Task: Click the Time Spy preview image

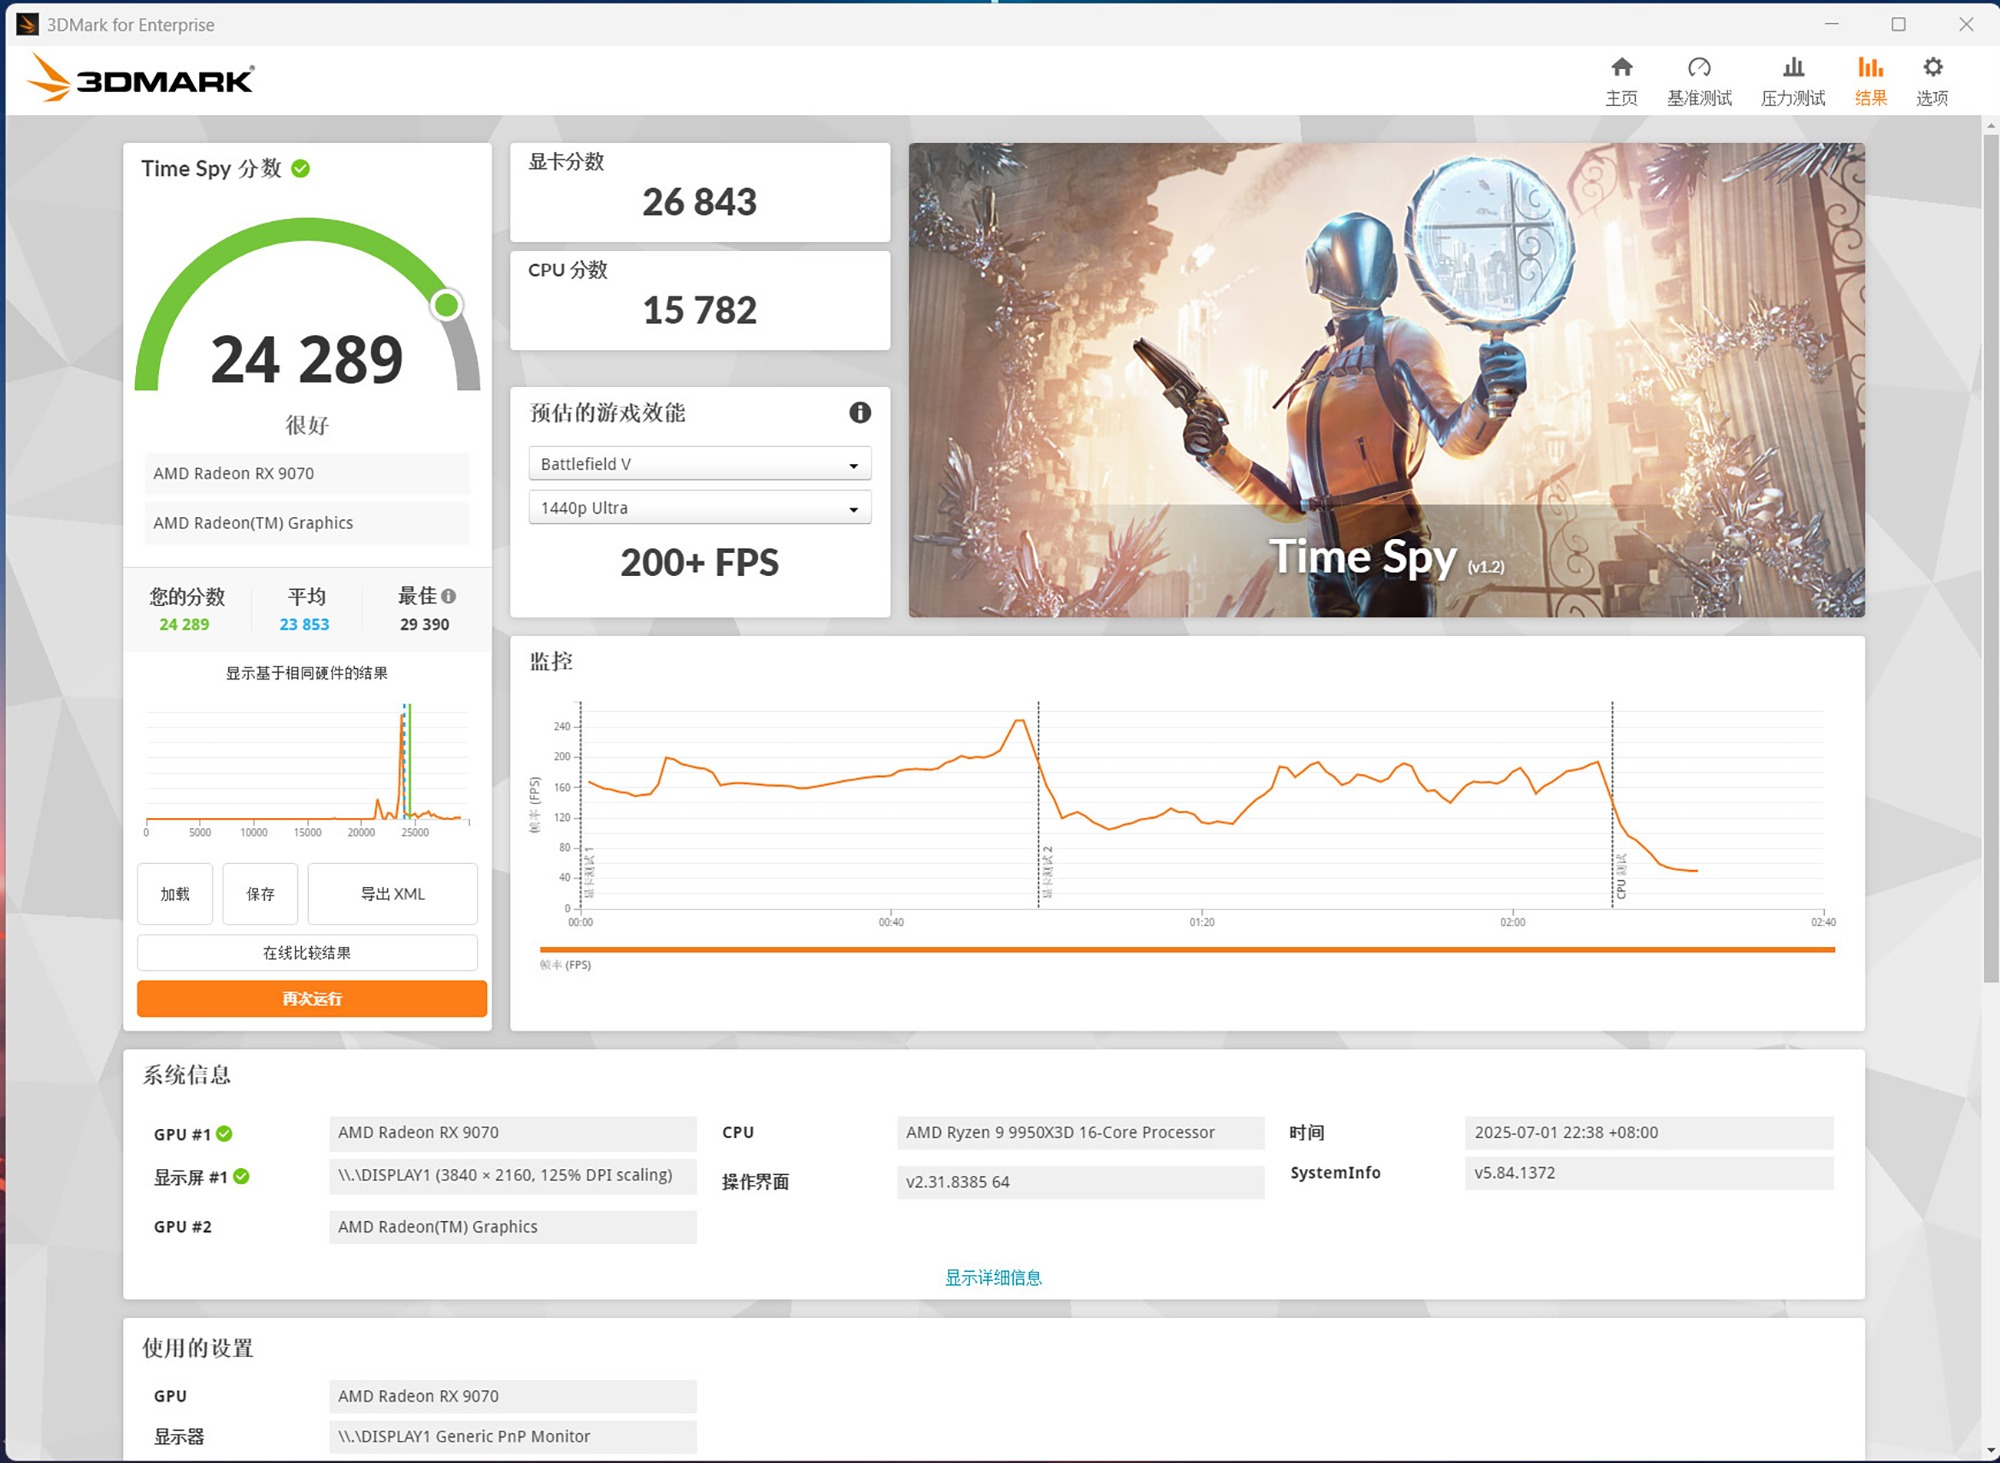Action: click(x=1386, y=380)
